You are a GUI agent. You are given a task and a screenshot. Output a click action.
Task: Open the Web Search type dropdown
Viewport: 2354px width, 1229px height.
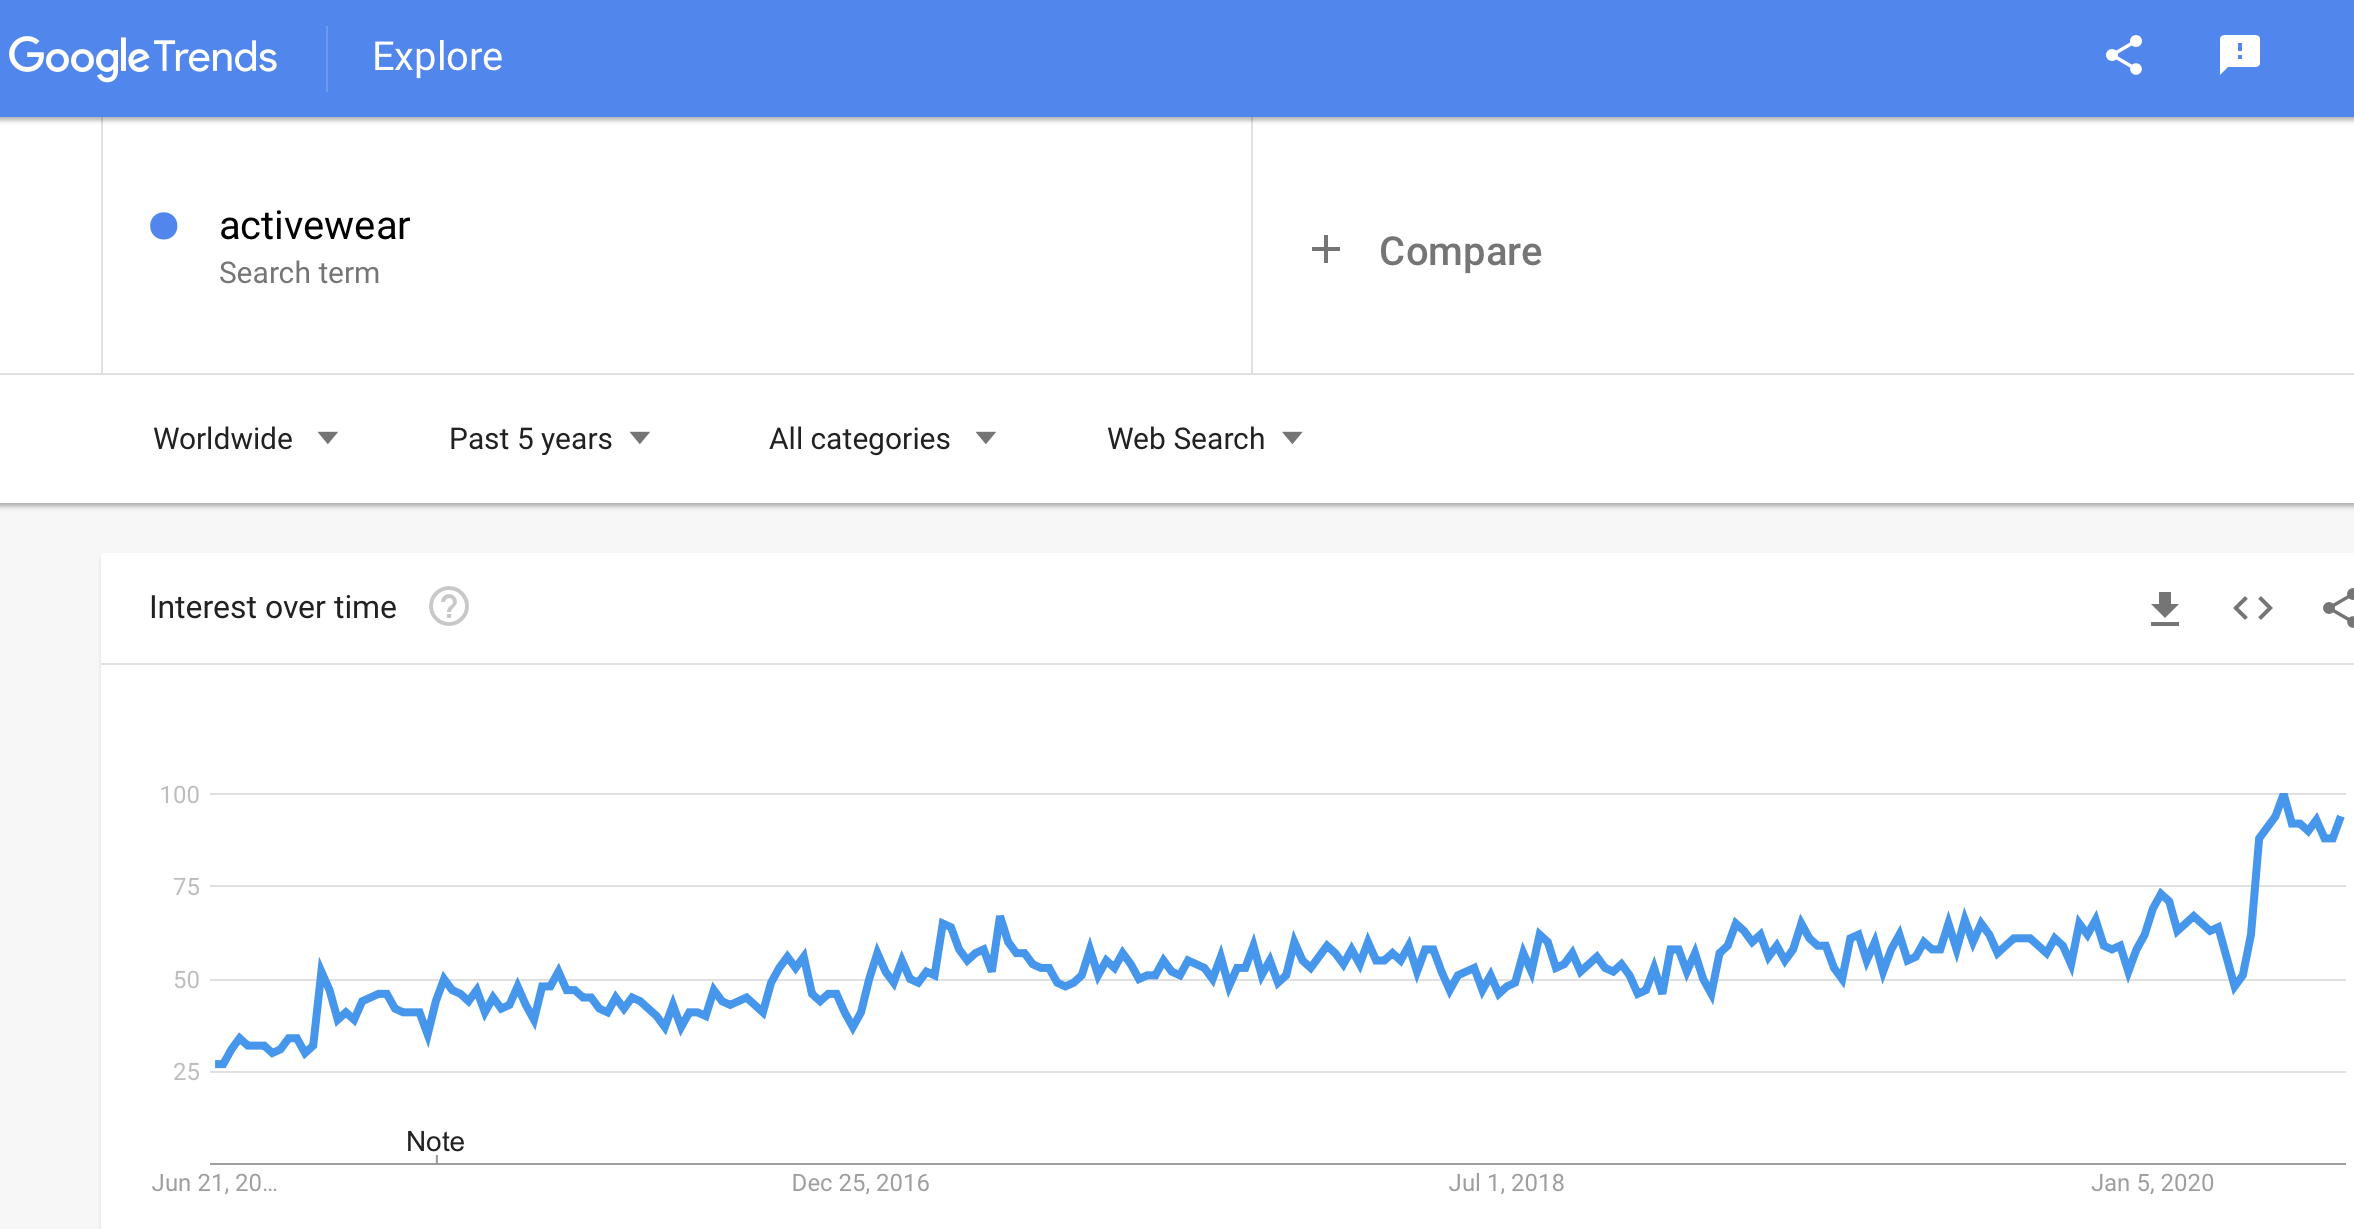(x=1204, y=439)
